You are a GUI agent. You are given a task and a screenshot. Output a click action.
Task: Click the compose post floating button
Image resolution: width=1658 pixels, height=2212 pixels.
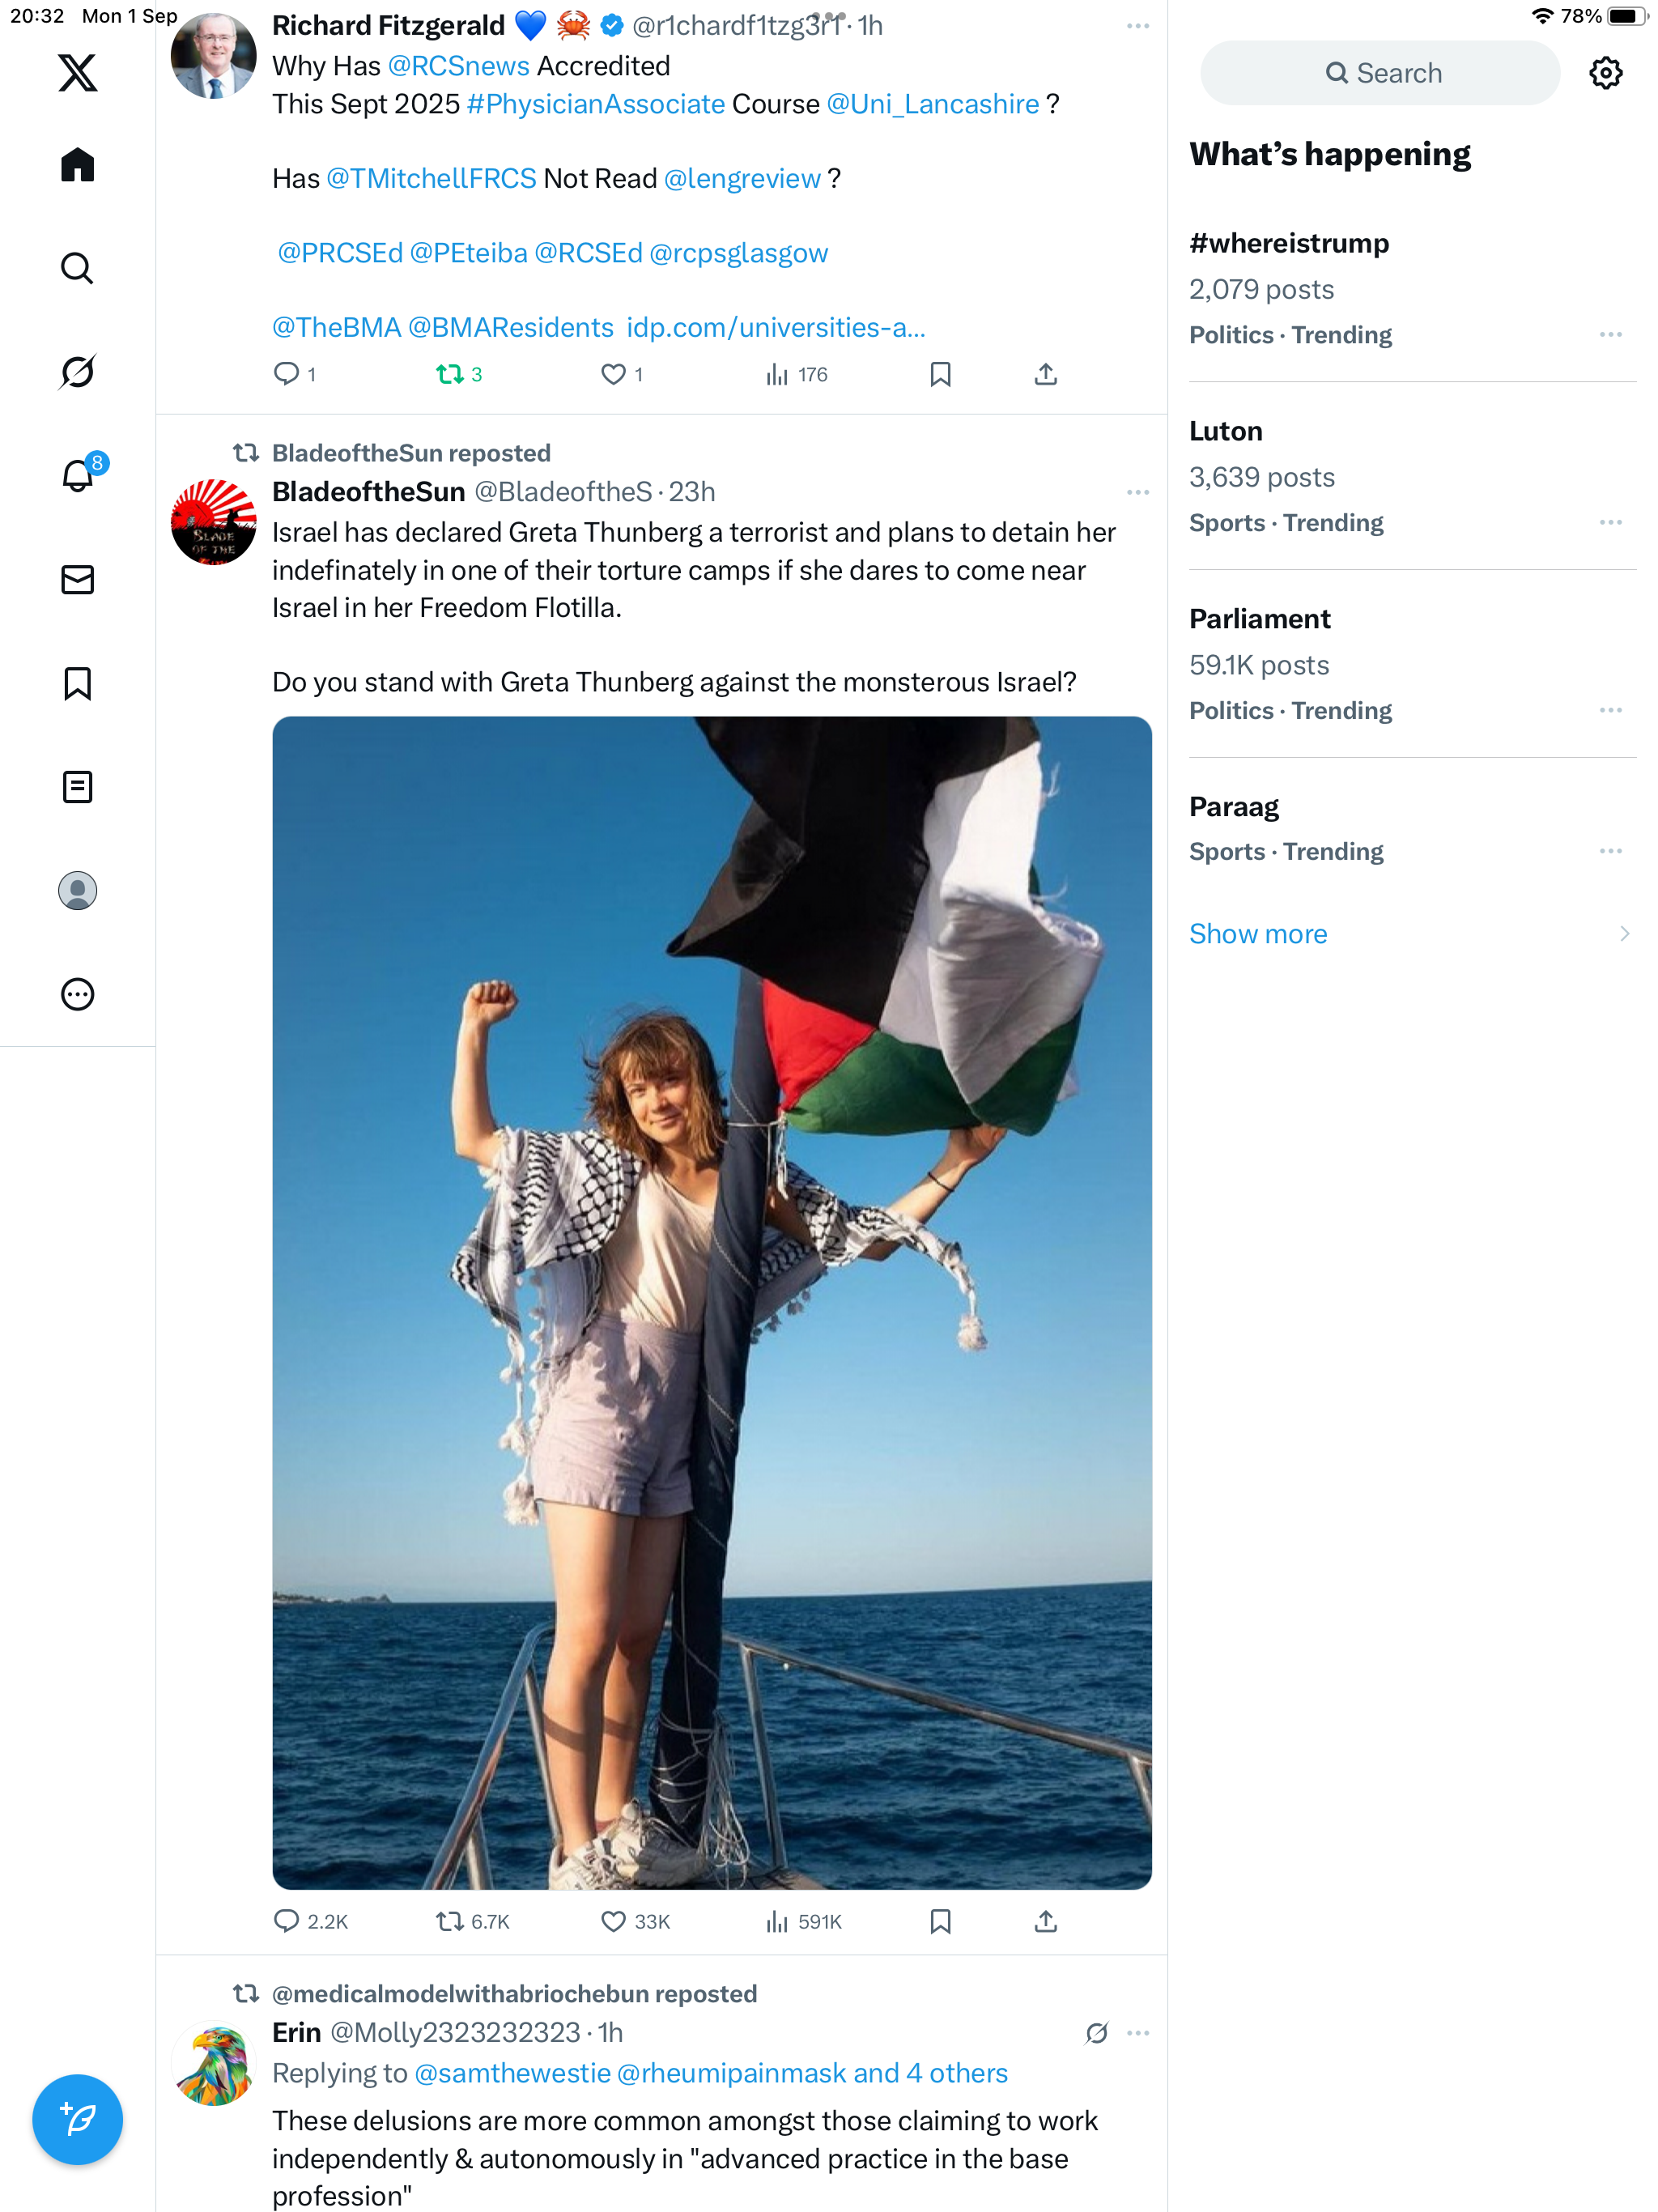[x=77, y=2119]
